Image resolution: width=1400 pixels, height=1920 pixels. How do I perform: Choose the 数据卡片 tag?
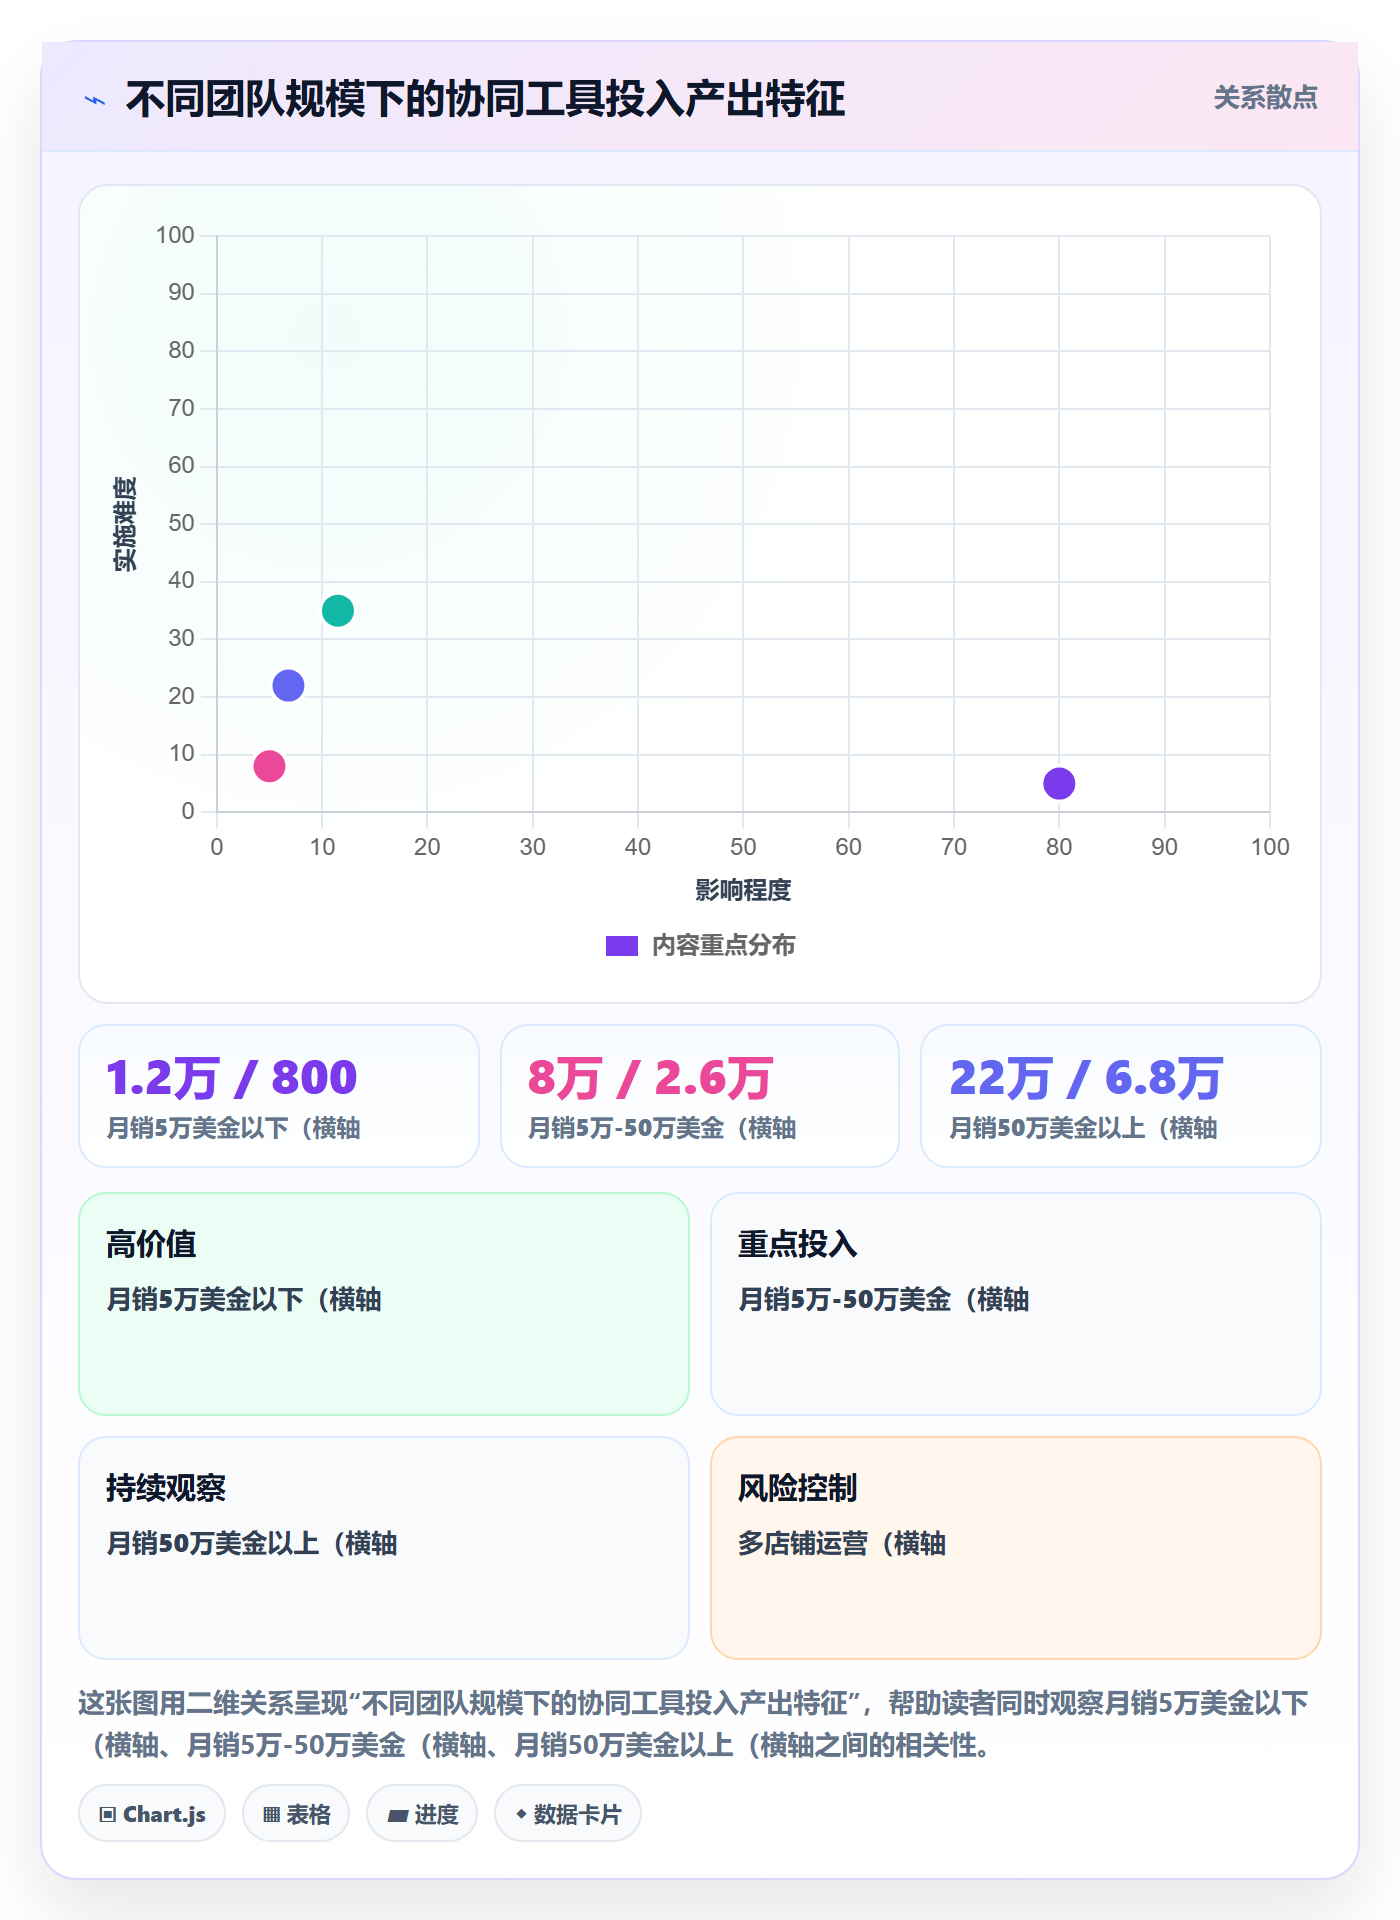coord(568,1814)
